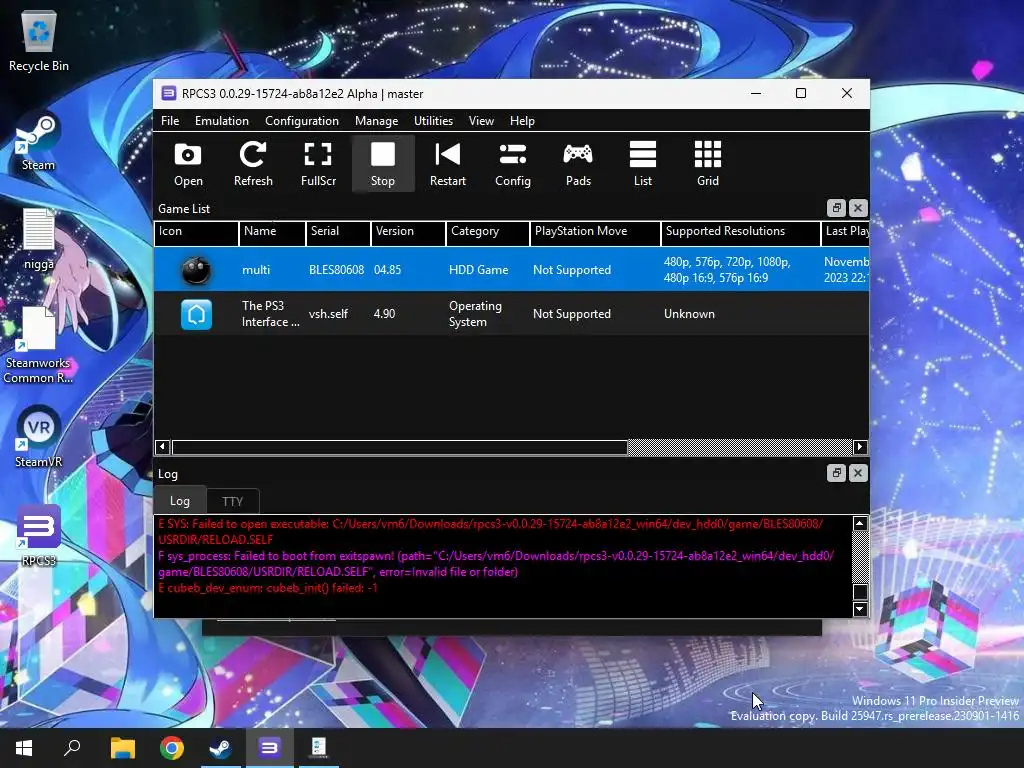
Task: Open the Windows Start menu
Action: (x=24, y=748)
